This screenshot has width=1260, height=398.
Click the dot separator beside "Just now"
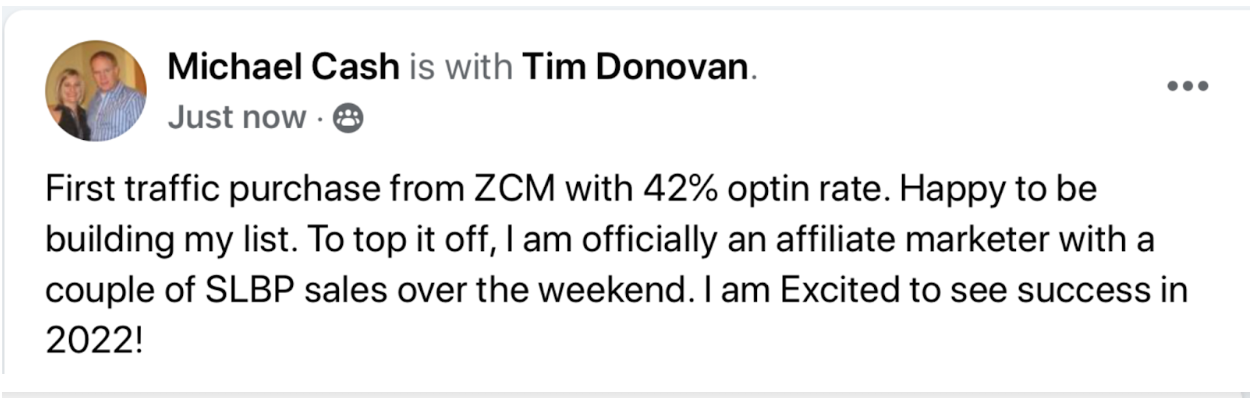pos(319,119)
